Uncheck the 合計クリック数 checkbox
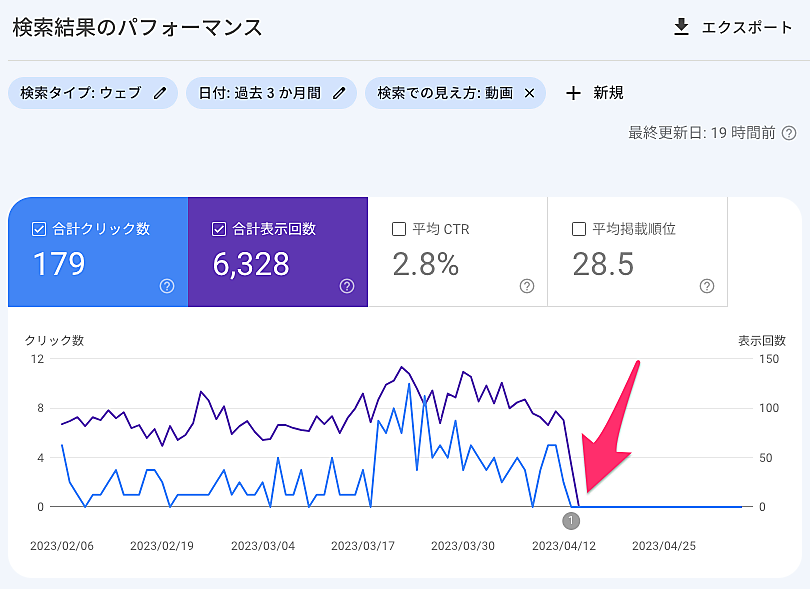This screenshot has height=589, width=810. point(39,229)
